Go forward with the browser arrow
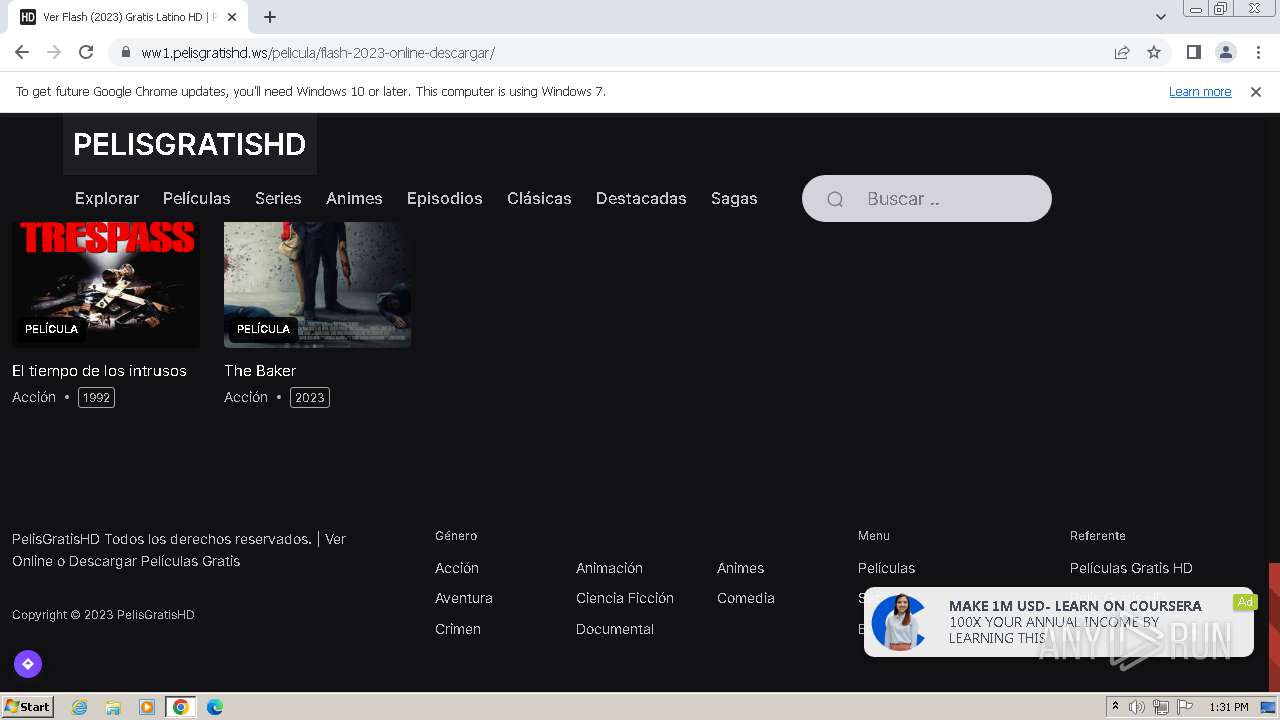The height and width of the screenshot is (720, 1280). pos(54,52)
